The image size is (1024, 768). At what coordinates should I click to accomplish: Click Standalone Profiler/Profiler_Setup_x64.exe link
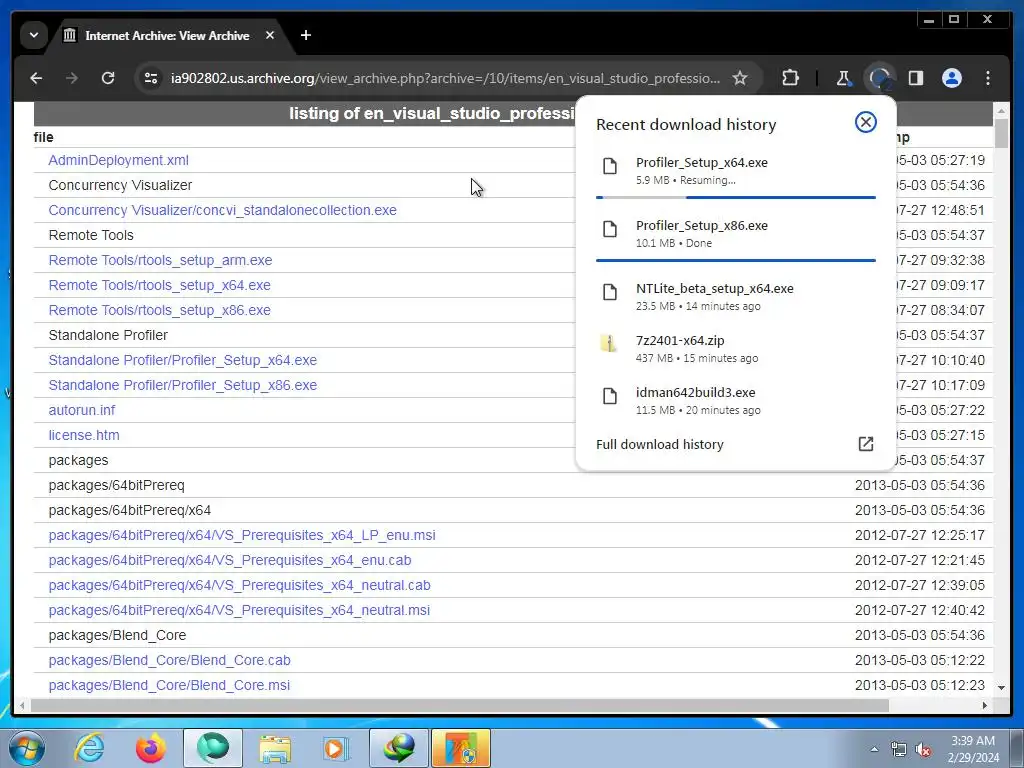click(x=182, y=360)
